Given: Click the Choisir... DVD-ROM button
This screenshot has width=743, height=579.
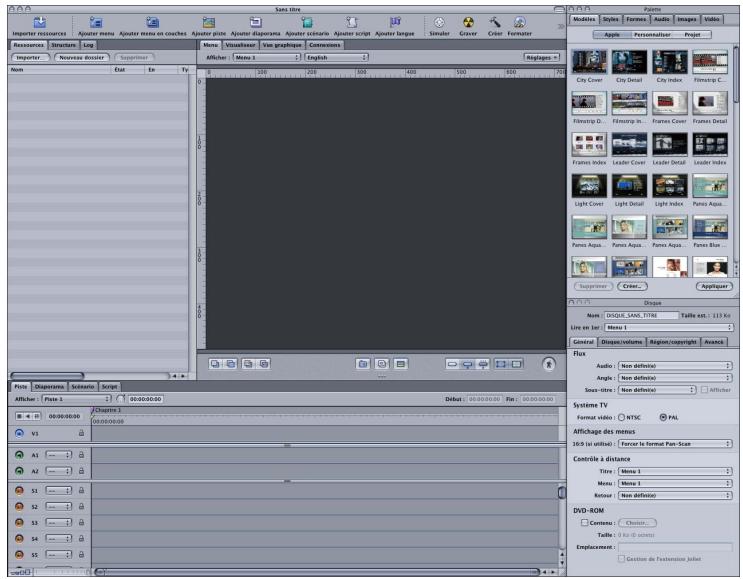Looking at the screenshot, I should click(x=637, y=523).
